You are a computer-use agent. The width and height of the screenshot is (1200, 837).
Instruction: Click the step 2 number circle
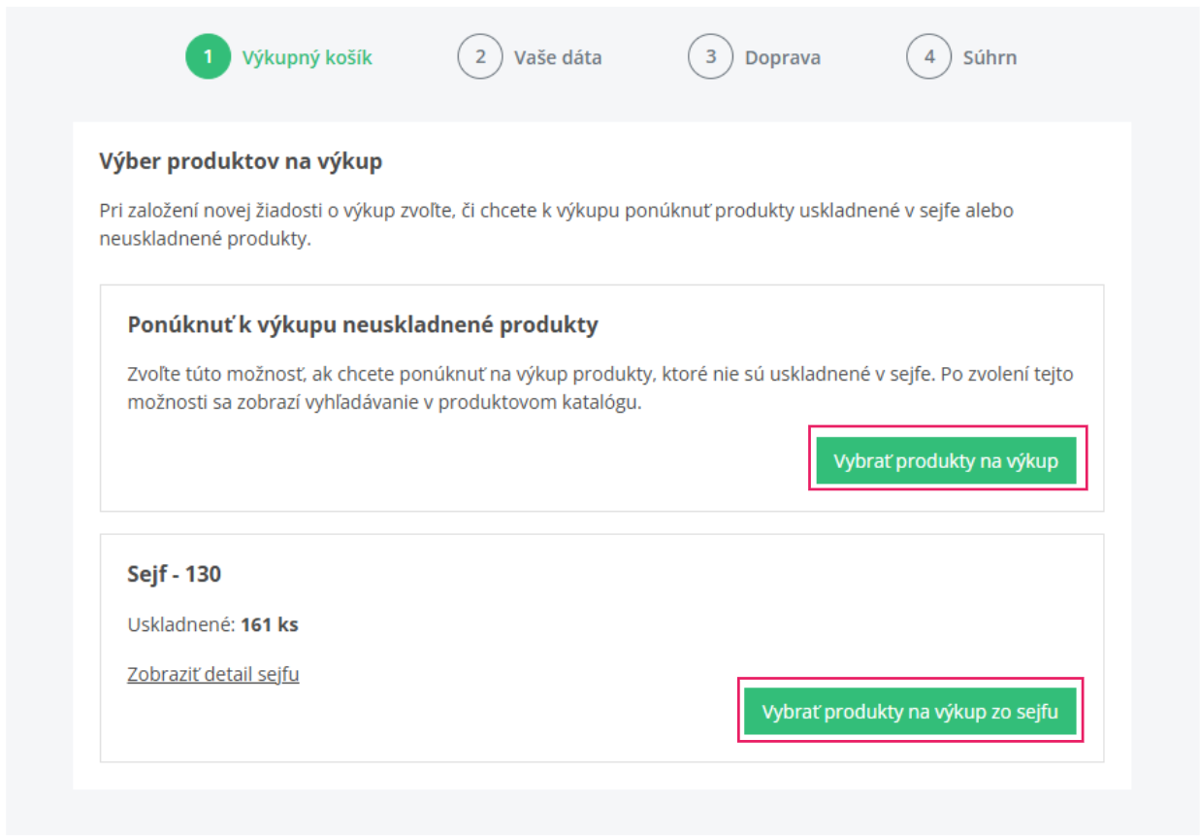[x=480, y=57]
